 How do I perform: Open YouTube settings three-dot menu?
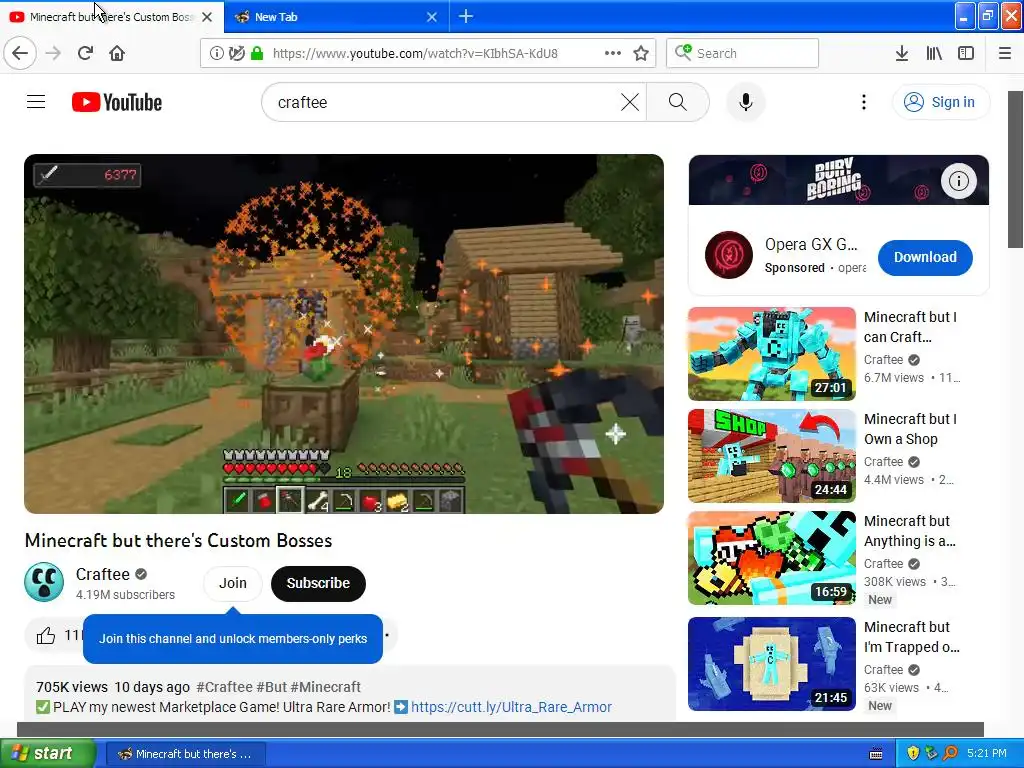pyautogui.click(x=863, y=102)
